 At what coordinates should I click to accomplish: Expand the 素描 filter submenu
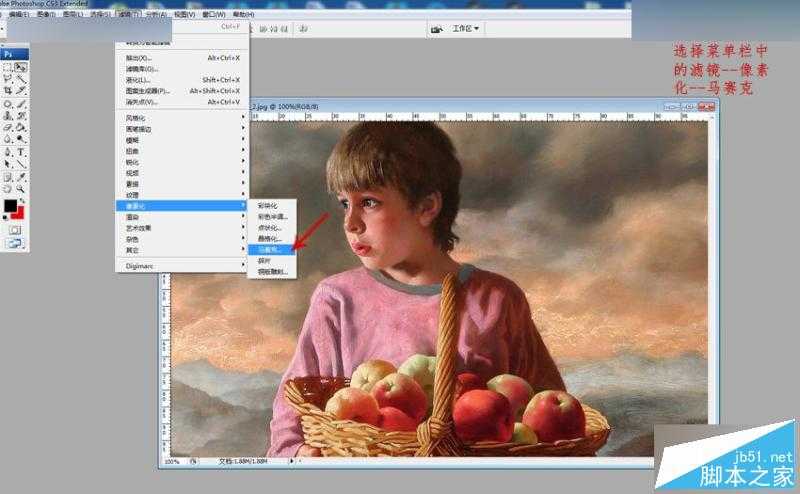pos(182,184)
